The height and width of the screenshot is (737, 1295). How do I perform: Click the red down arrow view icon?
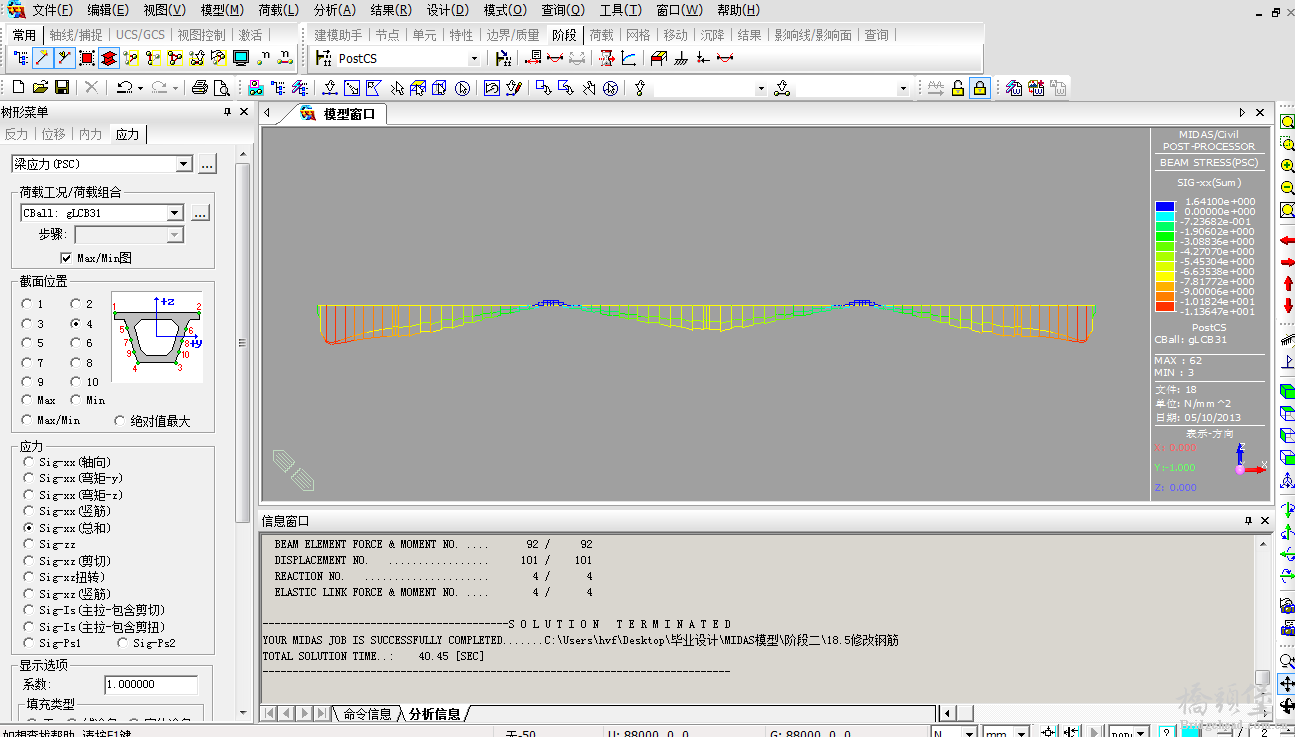1287,305
